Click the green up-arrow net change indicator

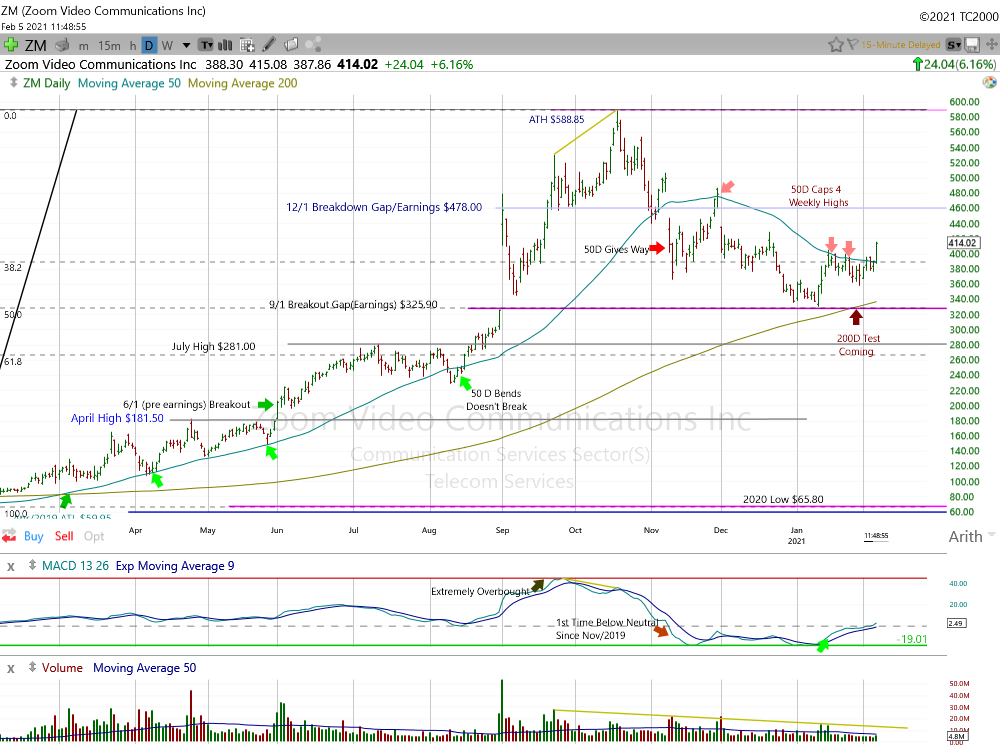point(918,64)
